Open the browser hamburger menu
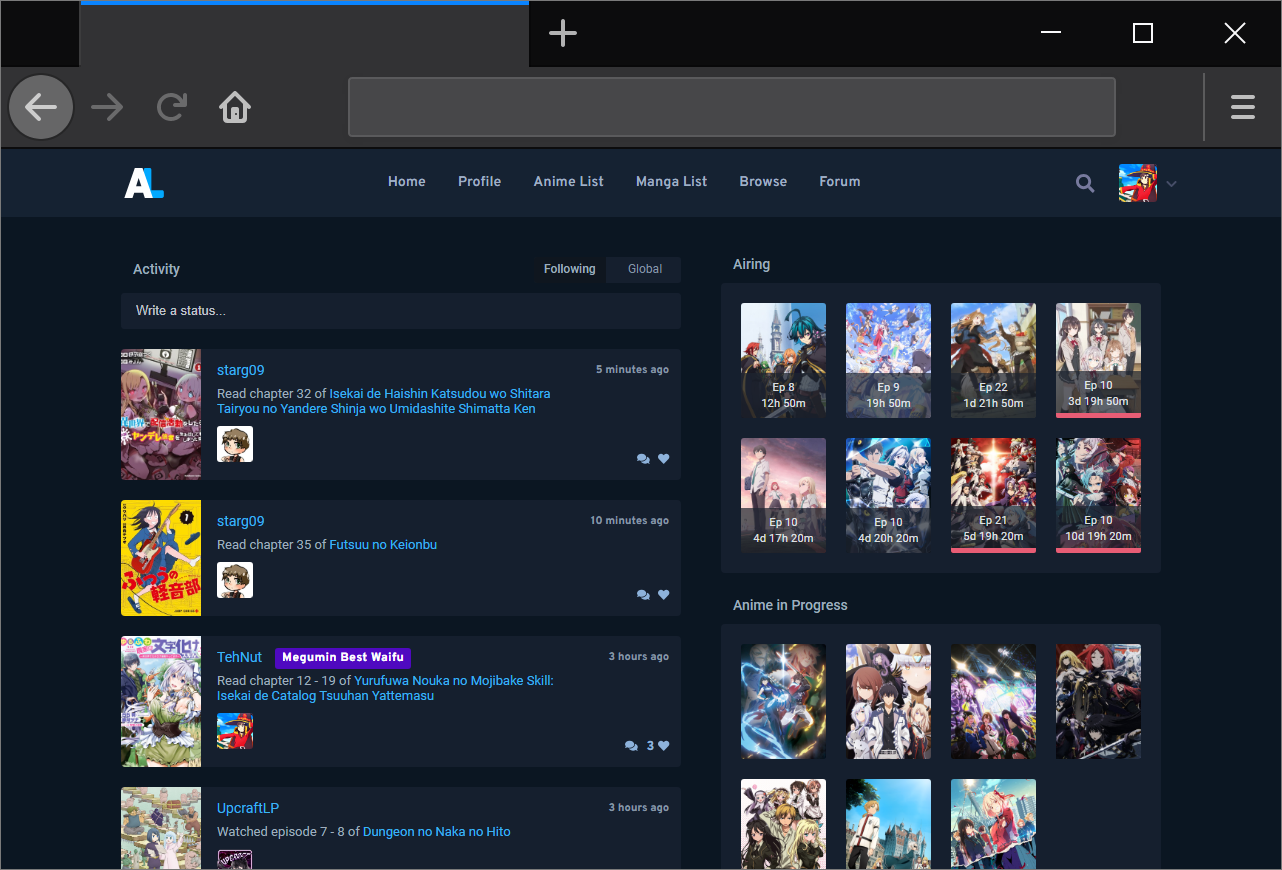 (1242, 107)
